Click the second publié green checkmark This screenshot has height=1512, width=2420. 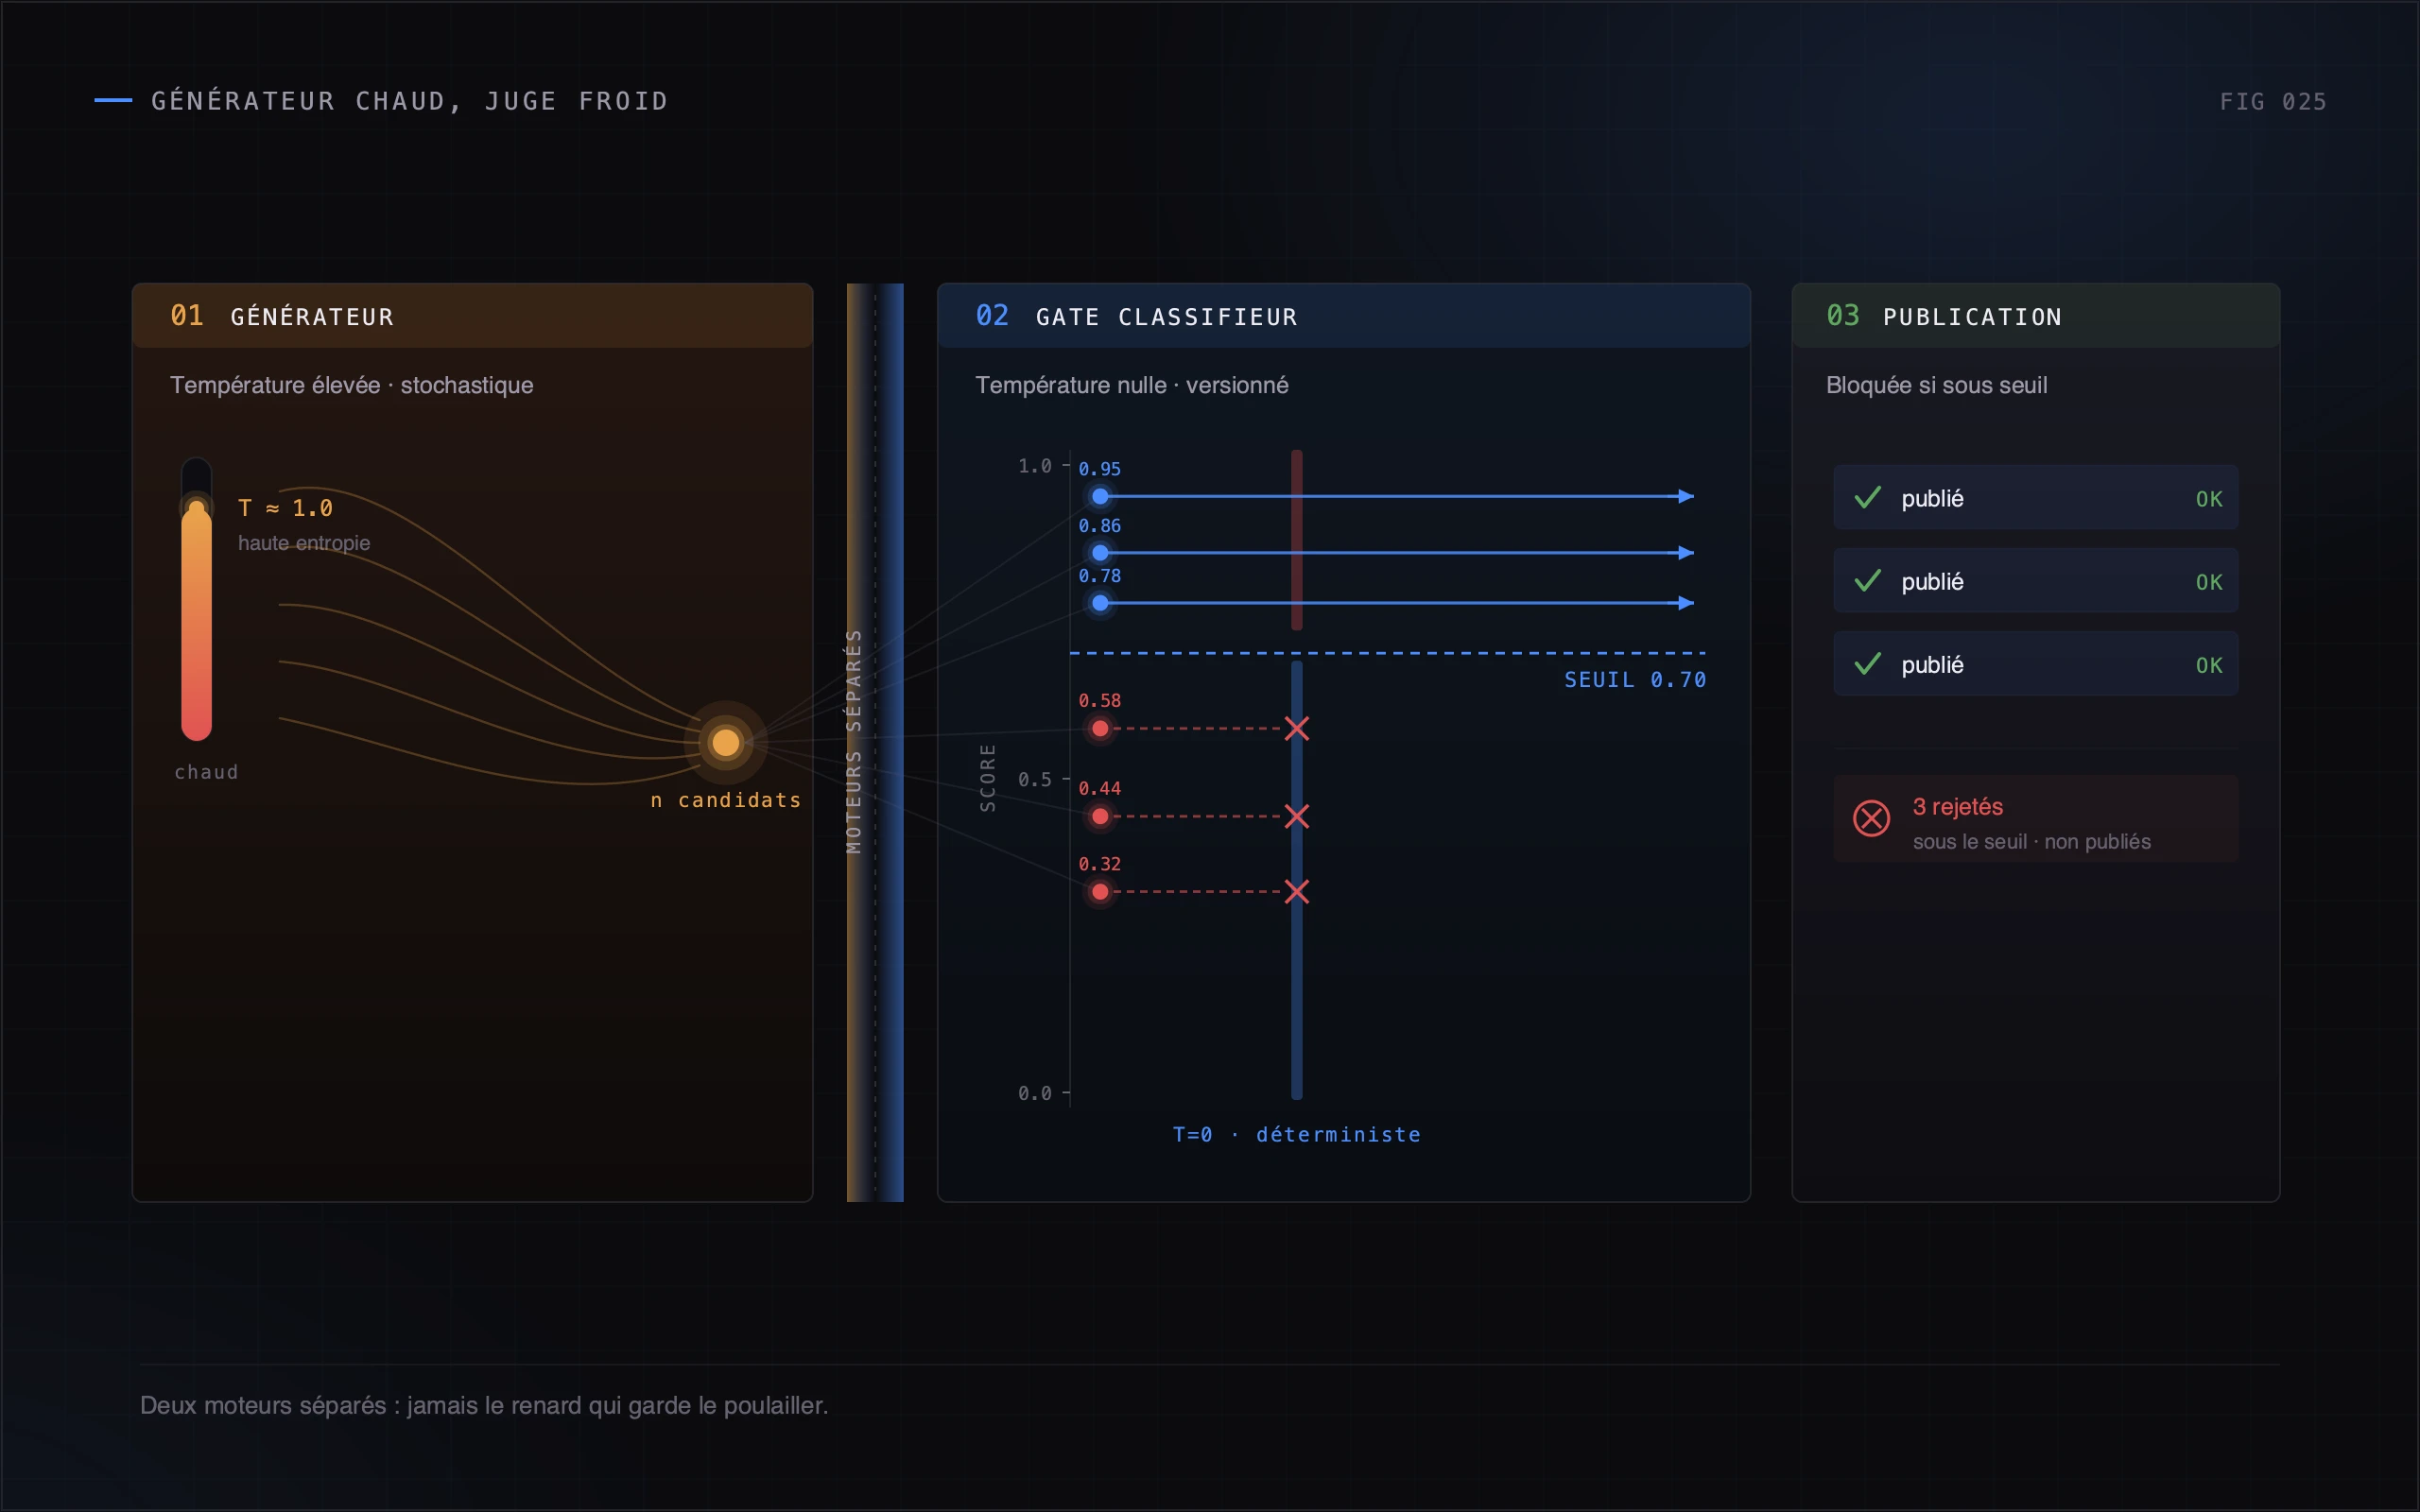pyautogui.click(x=1867, y=580)
